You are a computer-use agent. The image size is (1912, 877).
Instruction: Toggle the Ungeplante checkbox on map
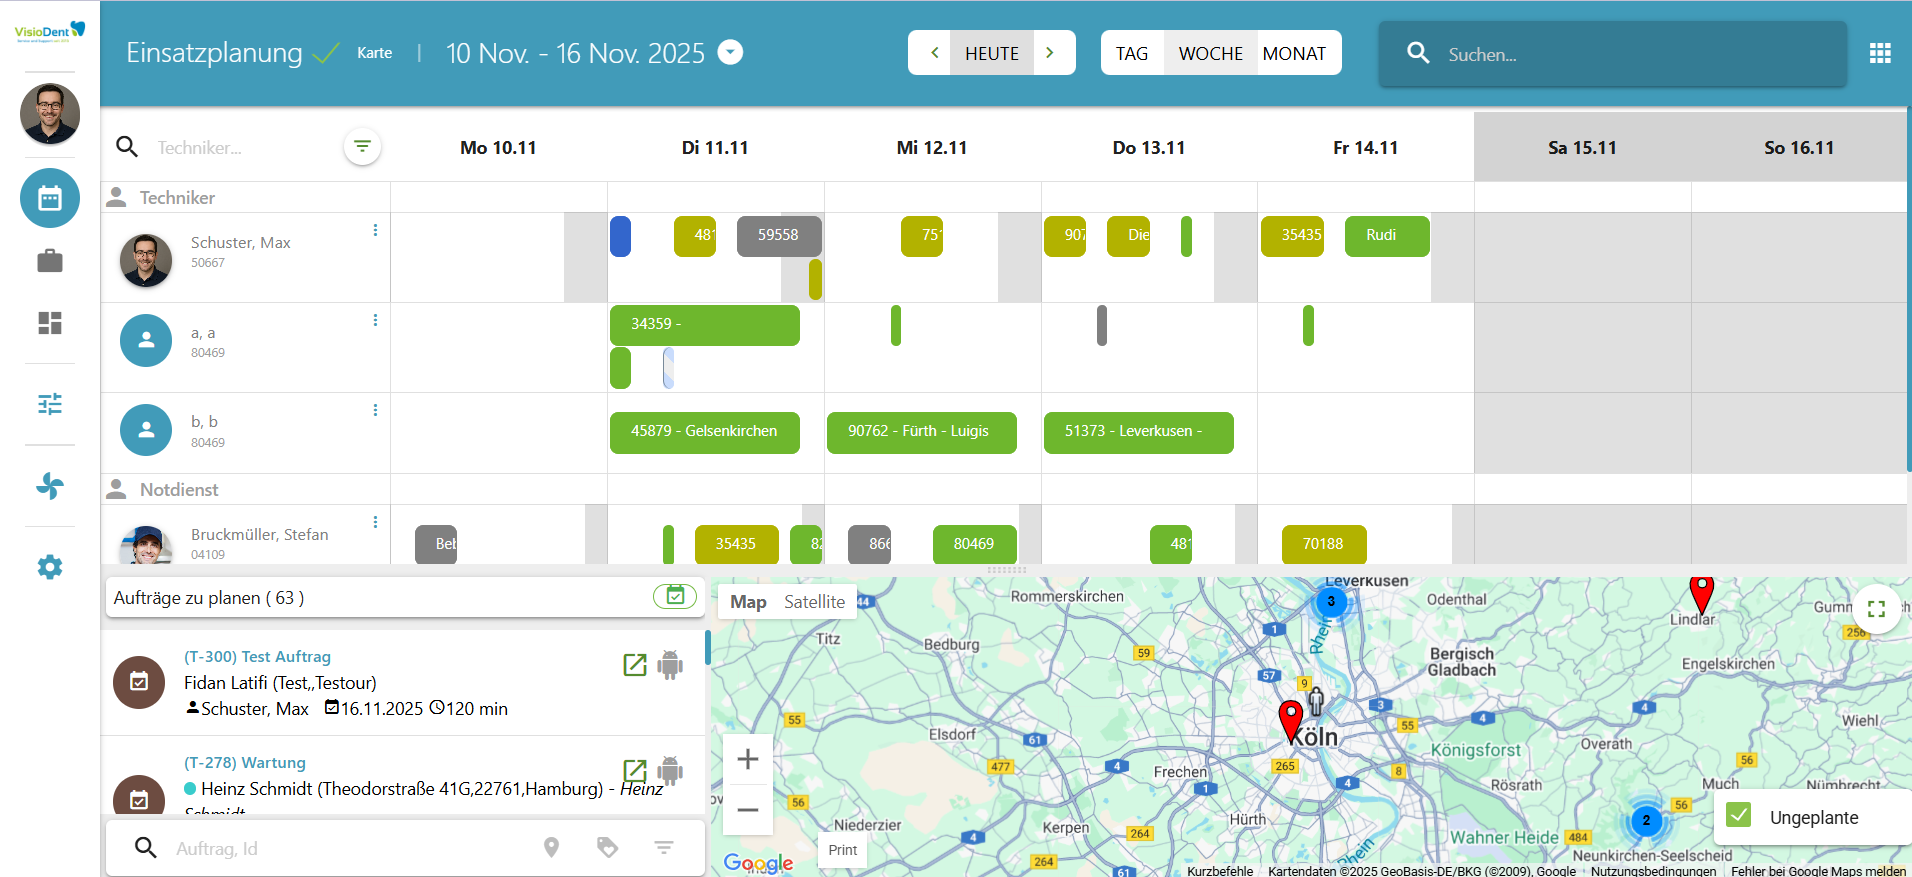[1739, 815]
